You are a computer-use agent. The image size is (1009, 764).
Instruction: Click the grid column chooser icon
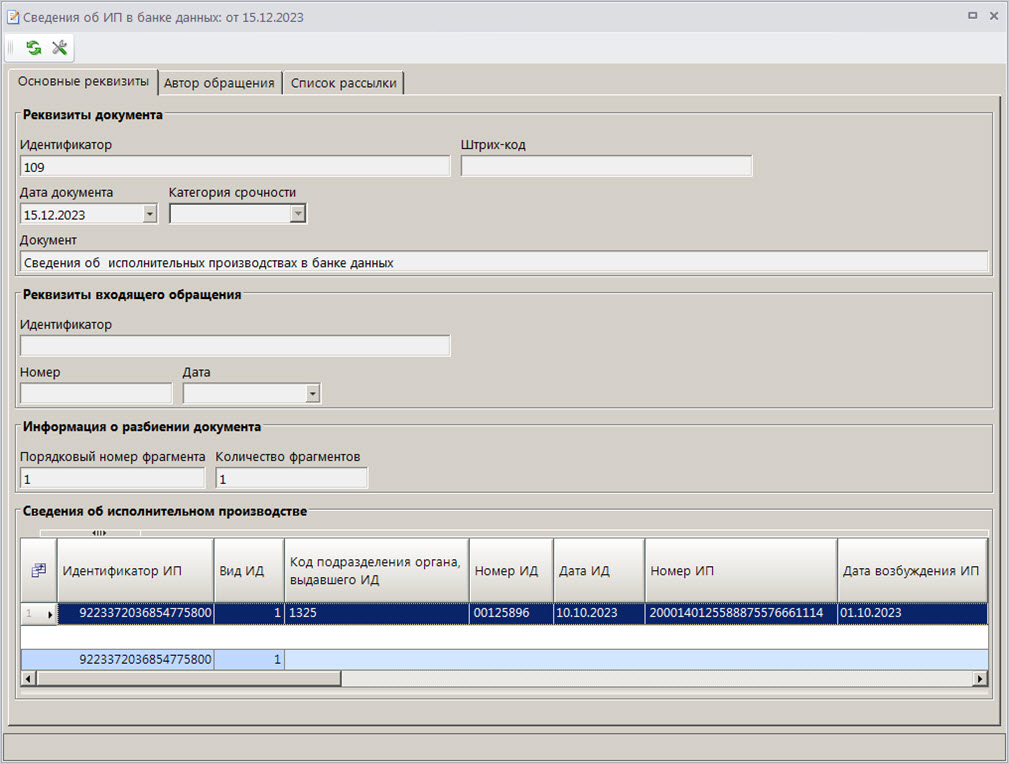tap(39, 571)
